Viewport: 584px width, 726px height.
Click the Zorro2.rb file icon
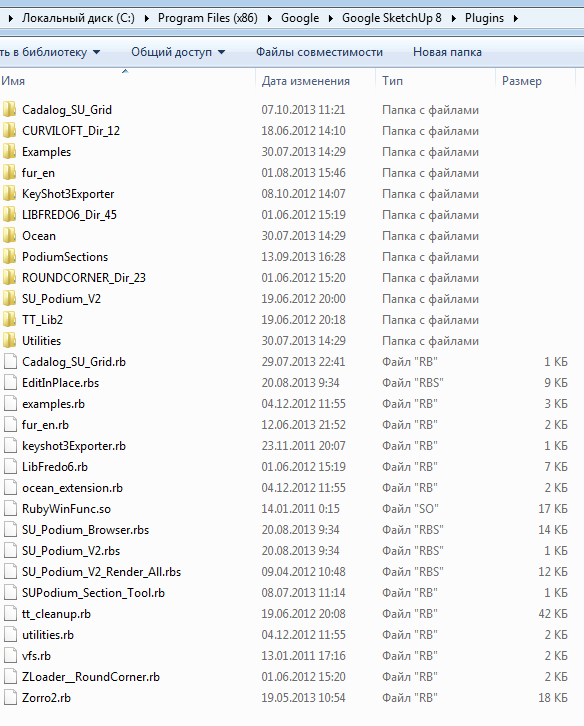click(x=10, y=697)
